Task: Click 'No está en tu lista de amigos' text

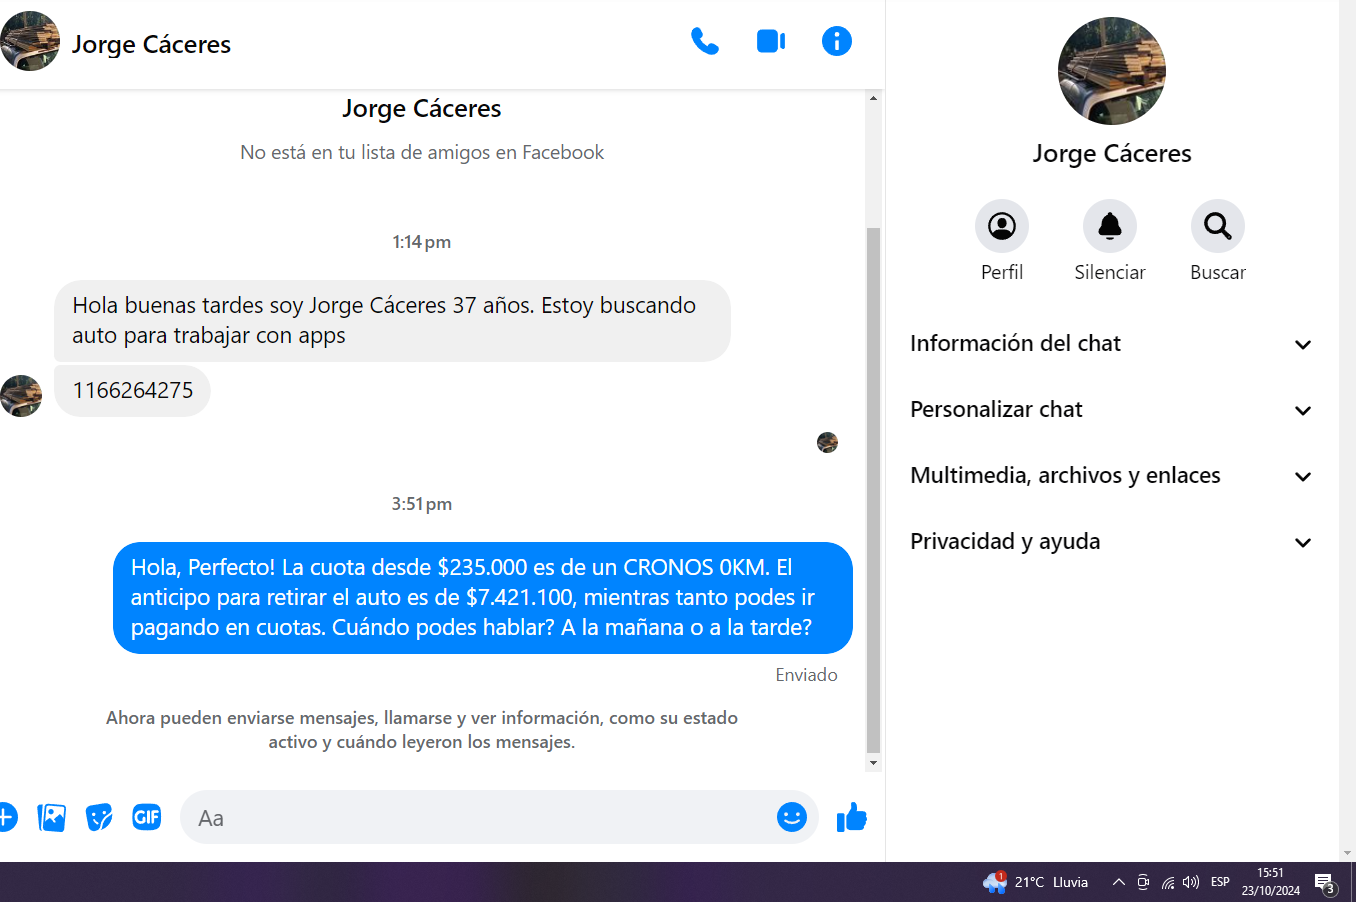Action: 422,152
